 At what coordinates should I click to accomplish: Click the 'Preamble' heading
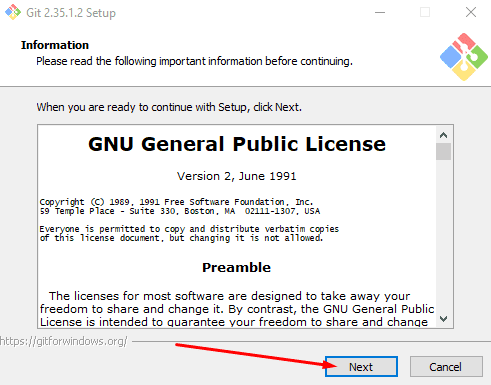pyautogui.click(x=236, y=267)
